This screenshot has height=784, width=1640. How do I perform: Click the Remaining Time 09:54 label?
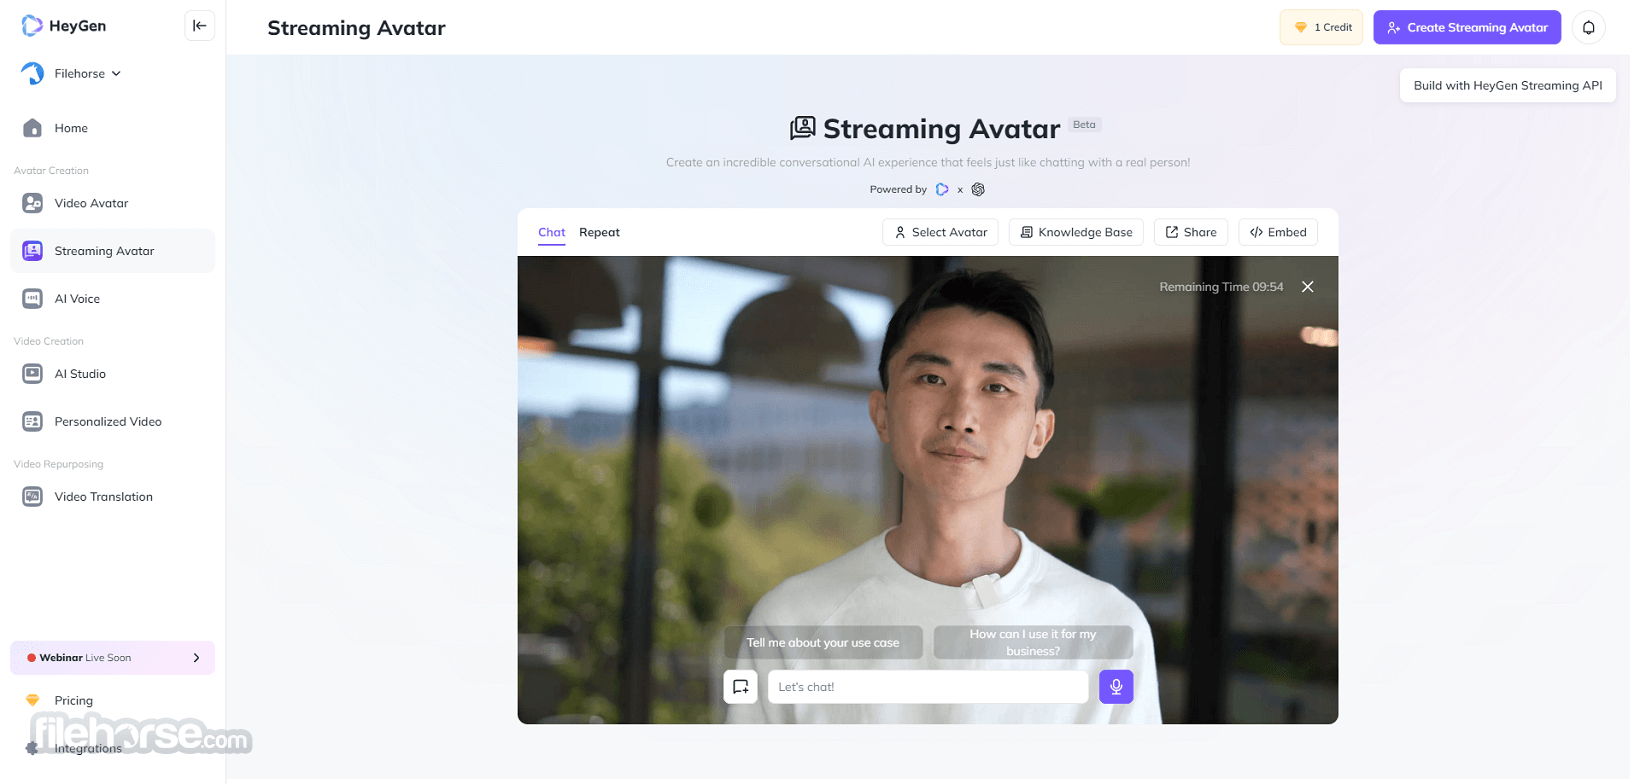(x=1221, y=287)
